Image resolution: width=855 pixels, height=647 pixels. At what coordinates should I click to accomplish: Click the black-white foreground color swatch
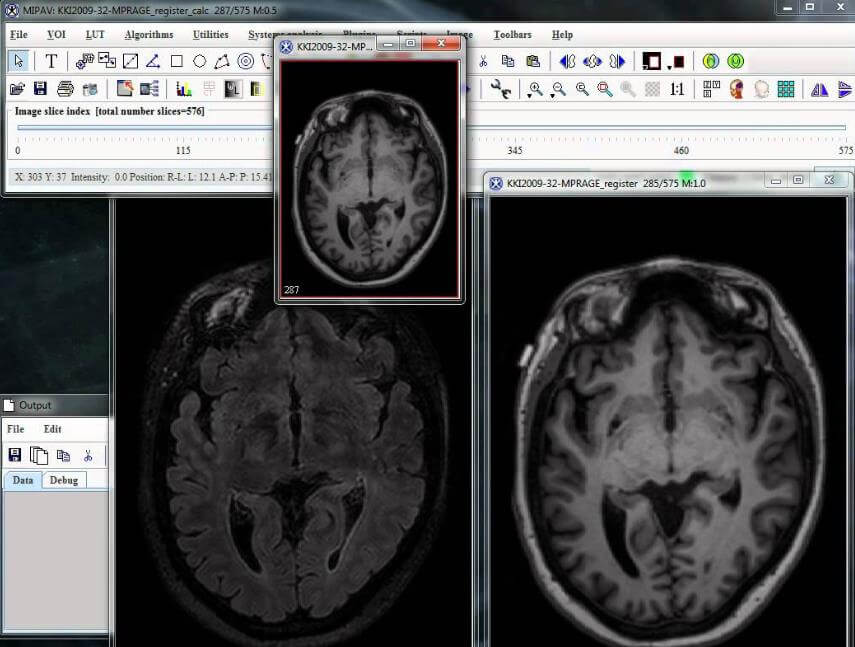651,61
